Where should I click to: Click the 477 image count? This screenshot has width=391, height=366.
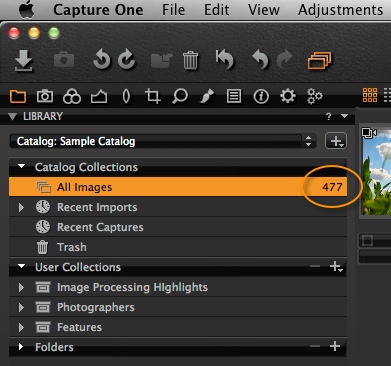coord(332,187)
